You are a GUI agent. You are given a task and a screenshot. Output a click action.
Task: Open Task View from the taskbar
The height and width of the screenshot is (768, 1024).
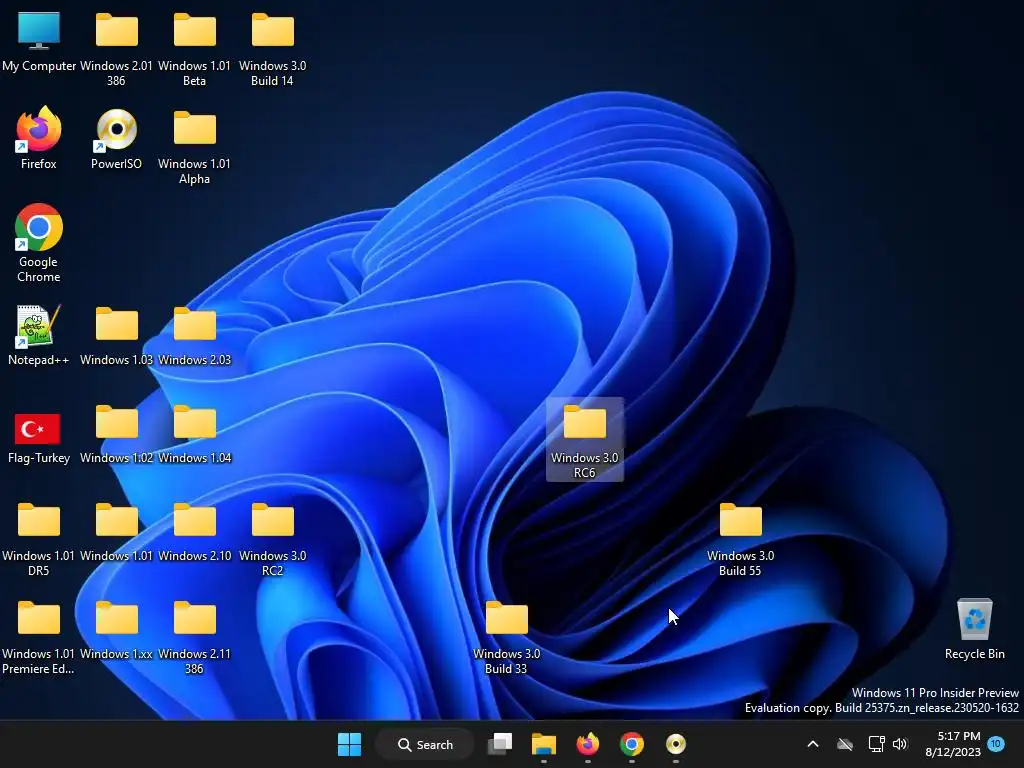[x=500, y=744]
